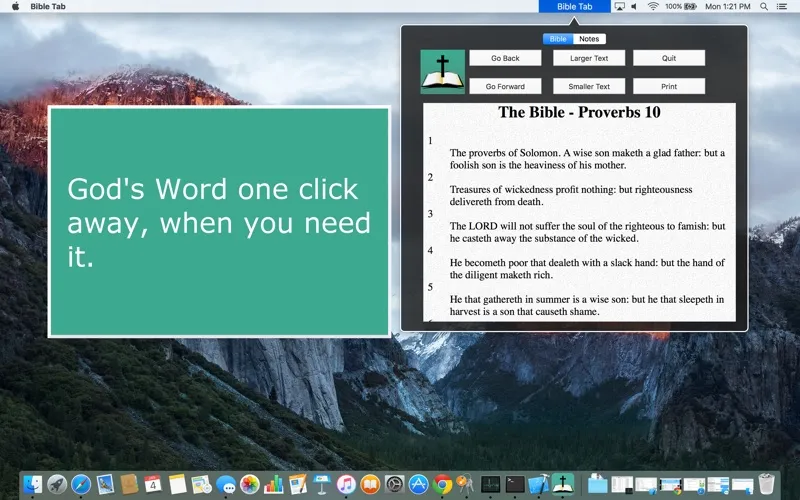This screenshot has height=500, width=800.
Task: Launch Google Chrome from the dock
Action: point(442,484)
